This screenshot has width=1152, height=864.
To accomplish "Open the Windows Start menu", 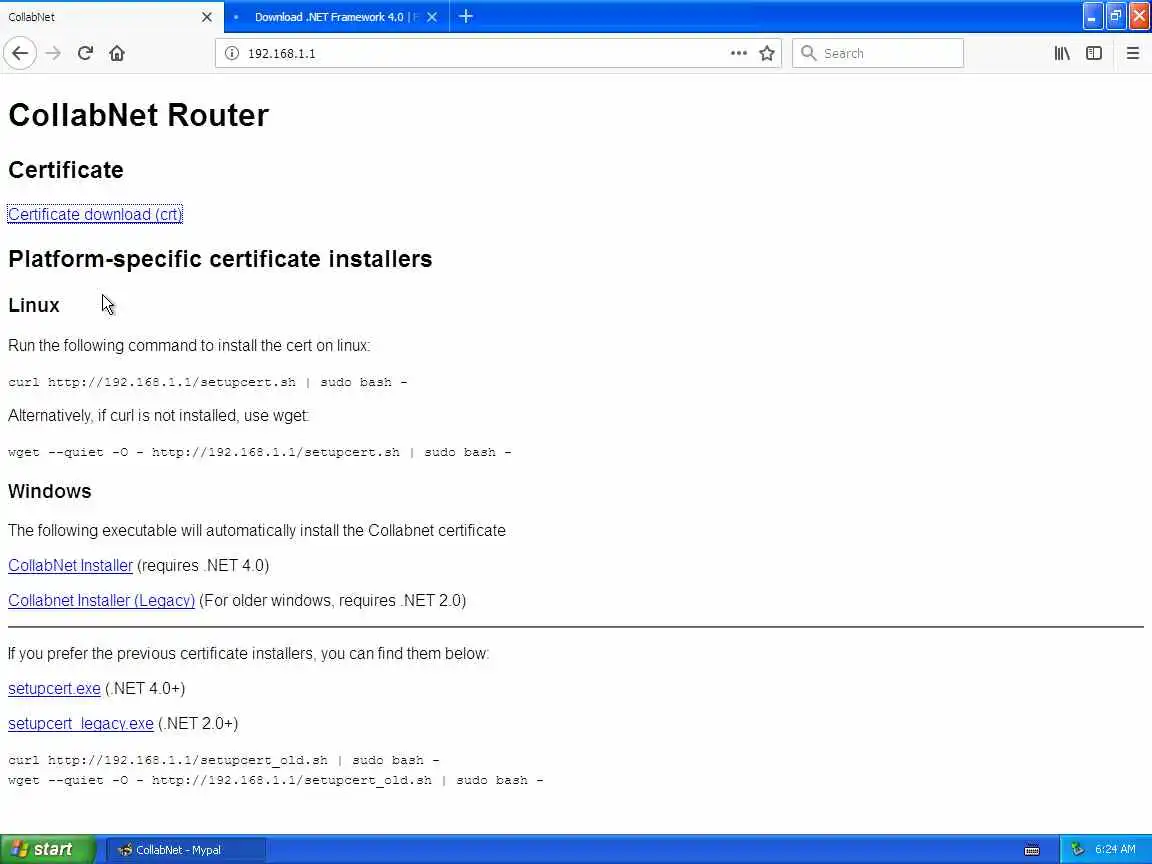I will coord(48,849).
